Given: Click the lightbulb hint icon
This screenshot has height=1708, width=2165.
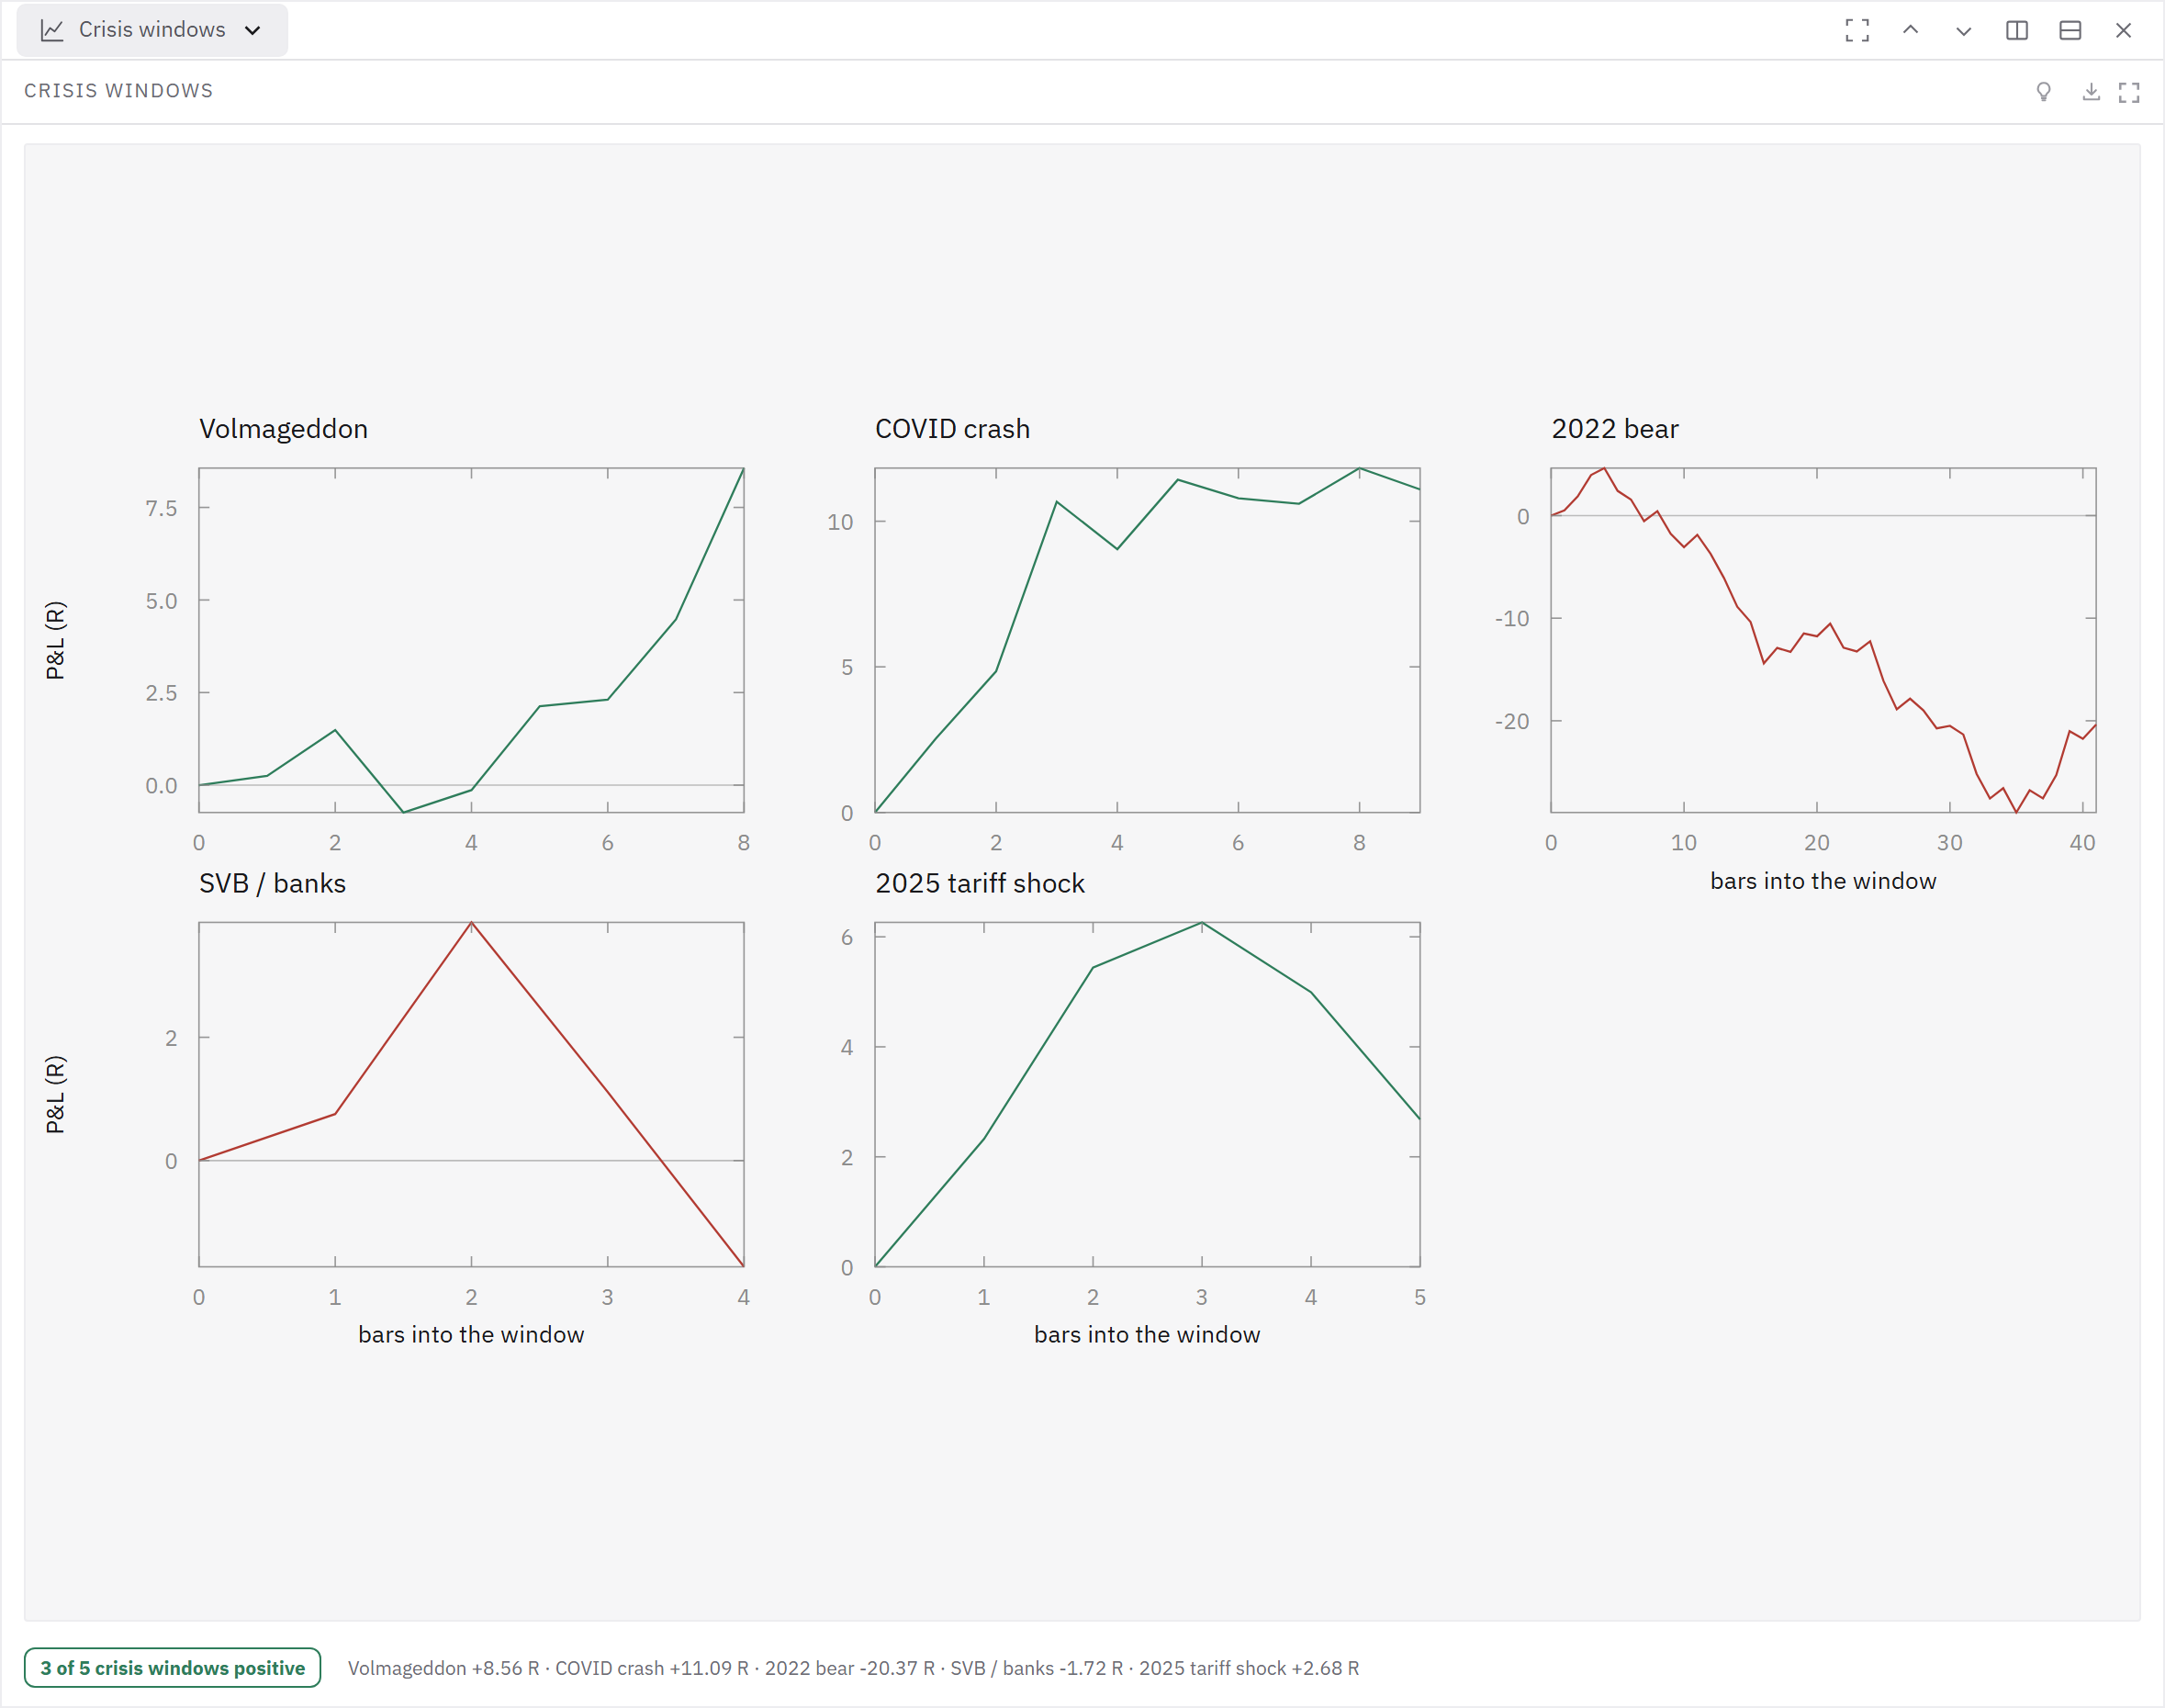Looking at the screenshot, I should tap(2044, 92).
